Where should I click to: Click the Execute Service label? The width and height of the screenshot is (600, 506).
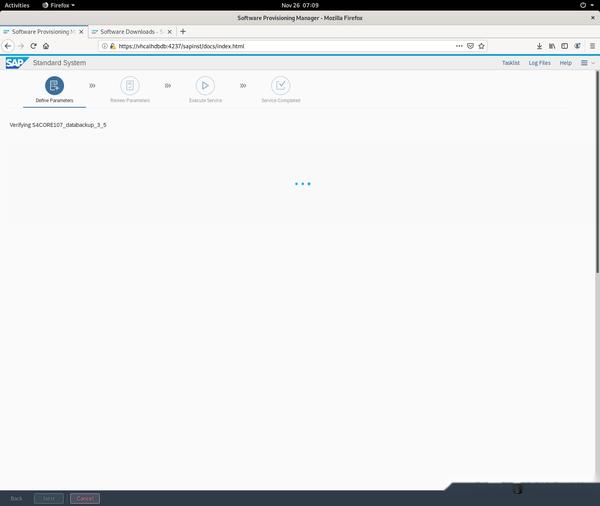(x=205, y=100)
